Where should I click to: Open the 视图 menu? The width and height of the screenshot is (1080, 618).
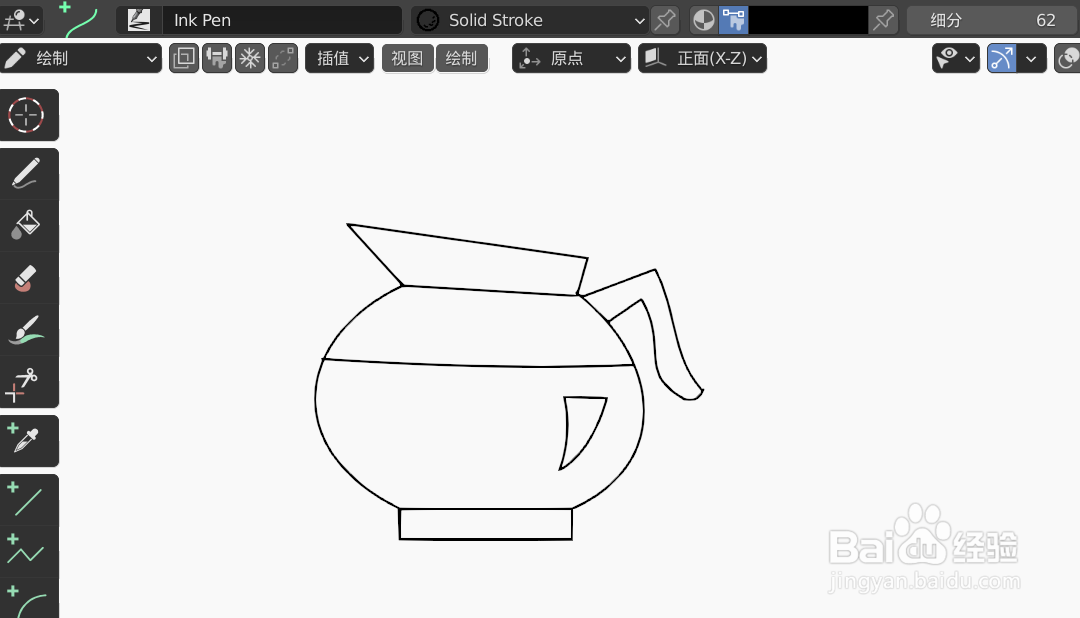point(407,59)
